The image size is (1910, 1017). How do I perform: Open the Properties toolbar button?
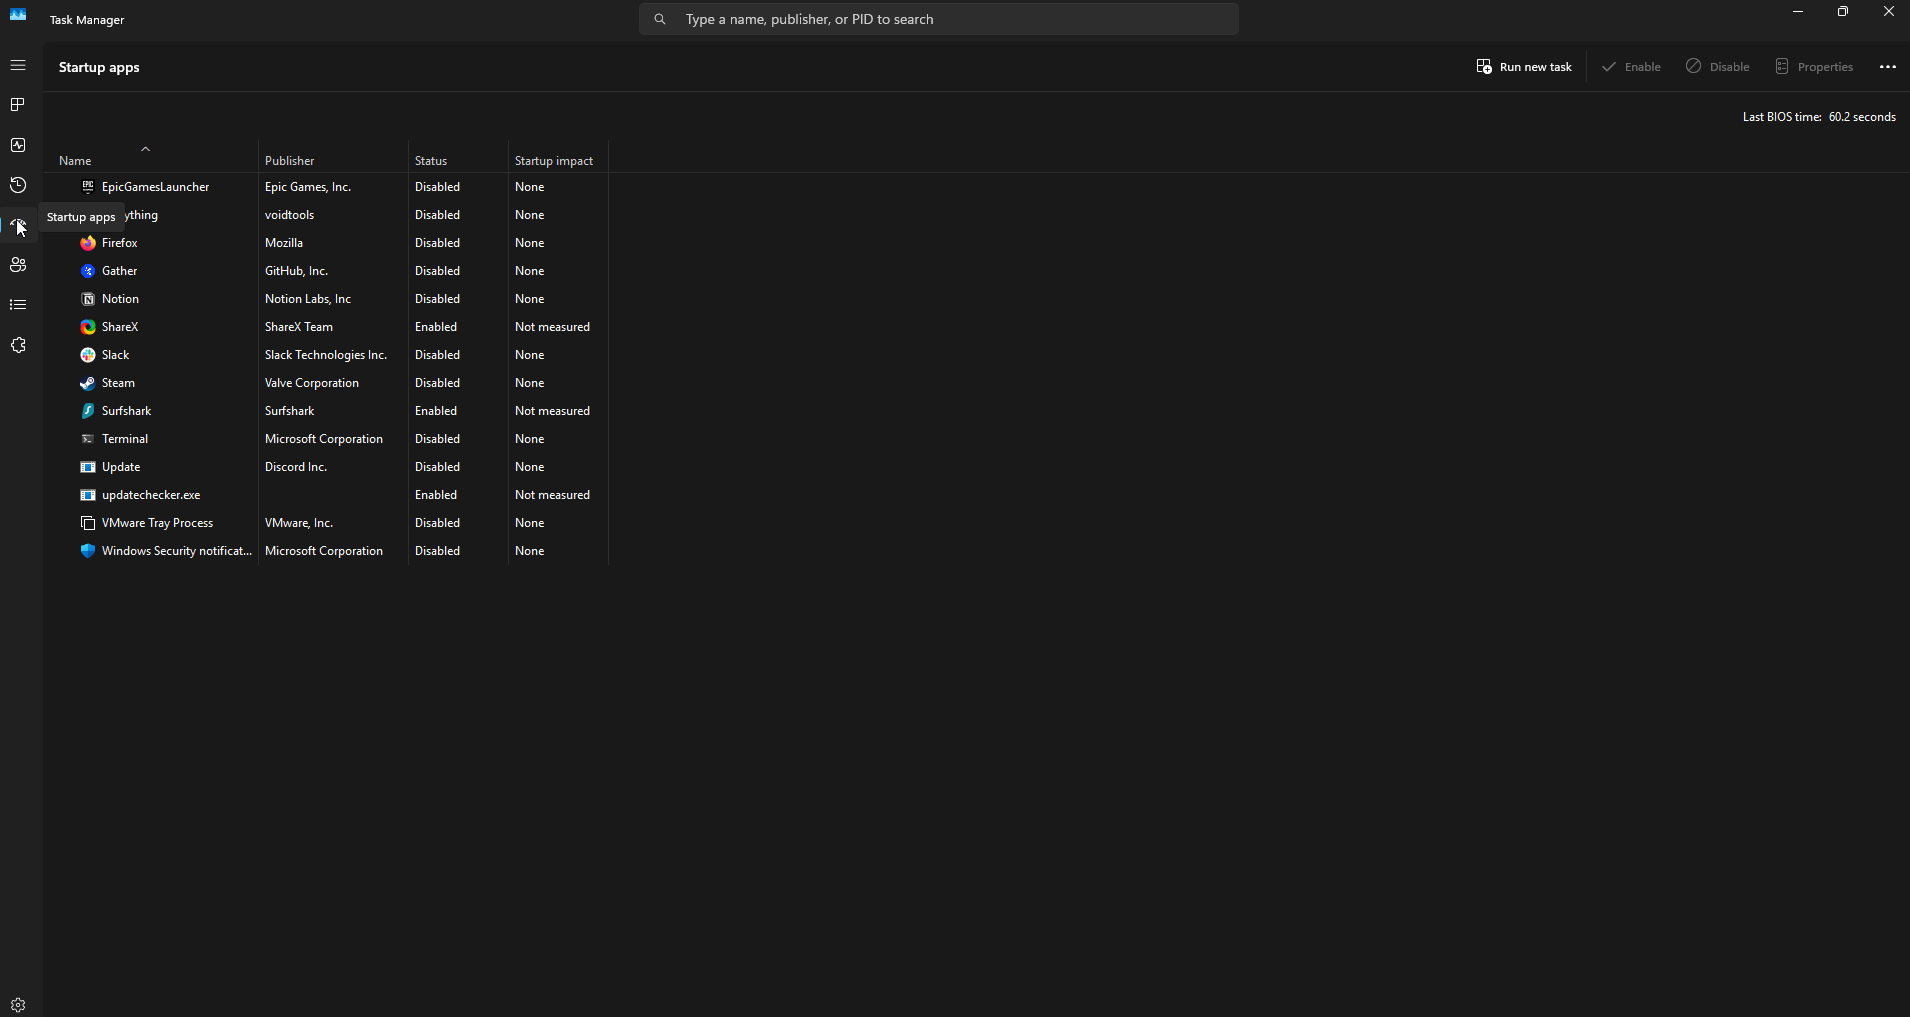[x=1814, y=67]
